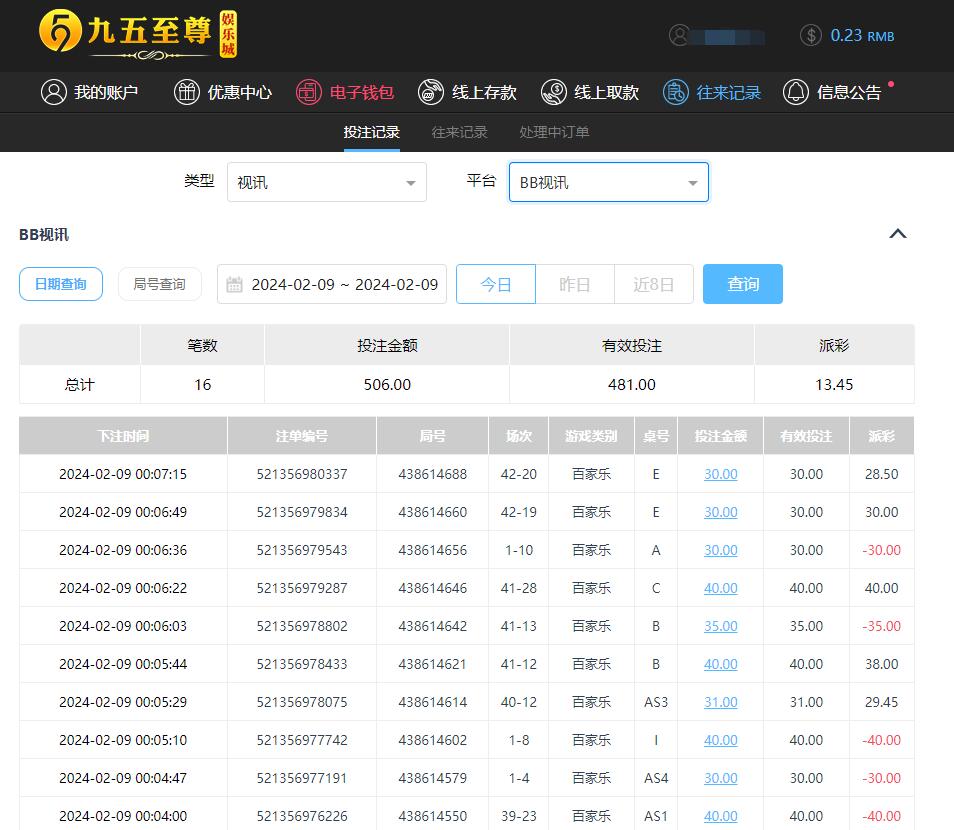
Task: Open the 类型 dropdown showing 视讯
Action: 327,182
